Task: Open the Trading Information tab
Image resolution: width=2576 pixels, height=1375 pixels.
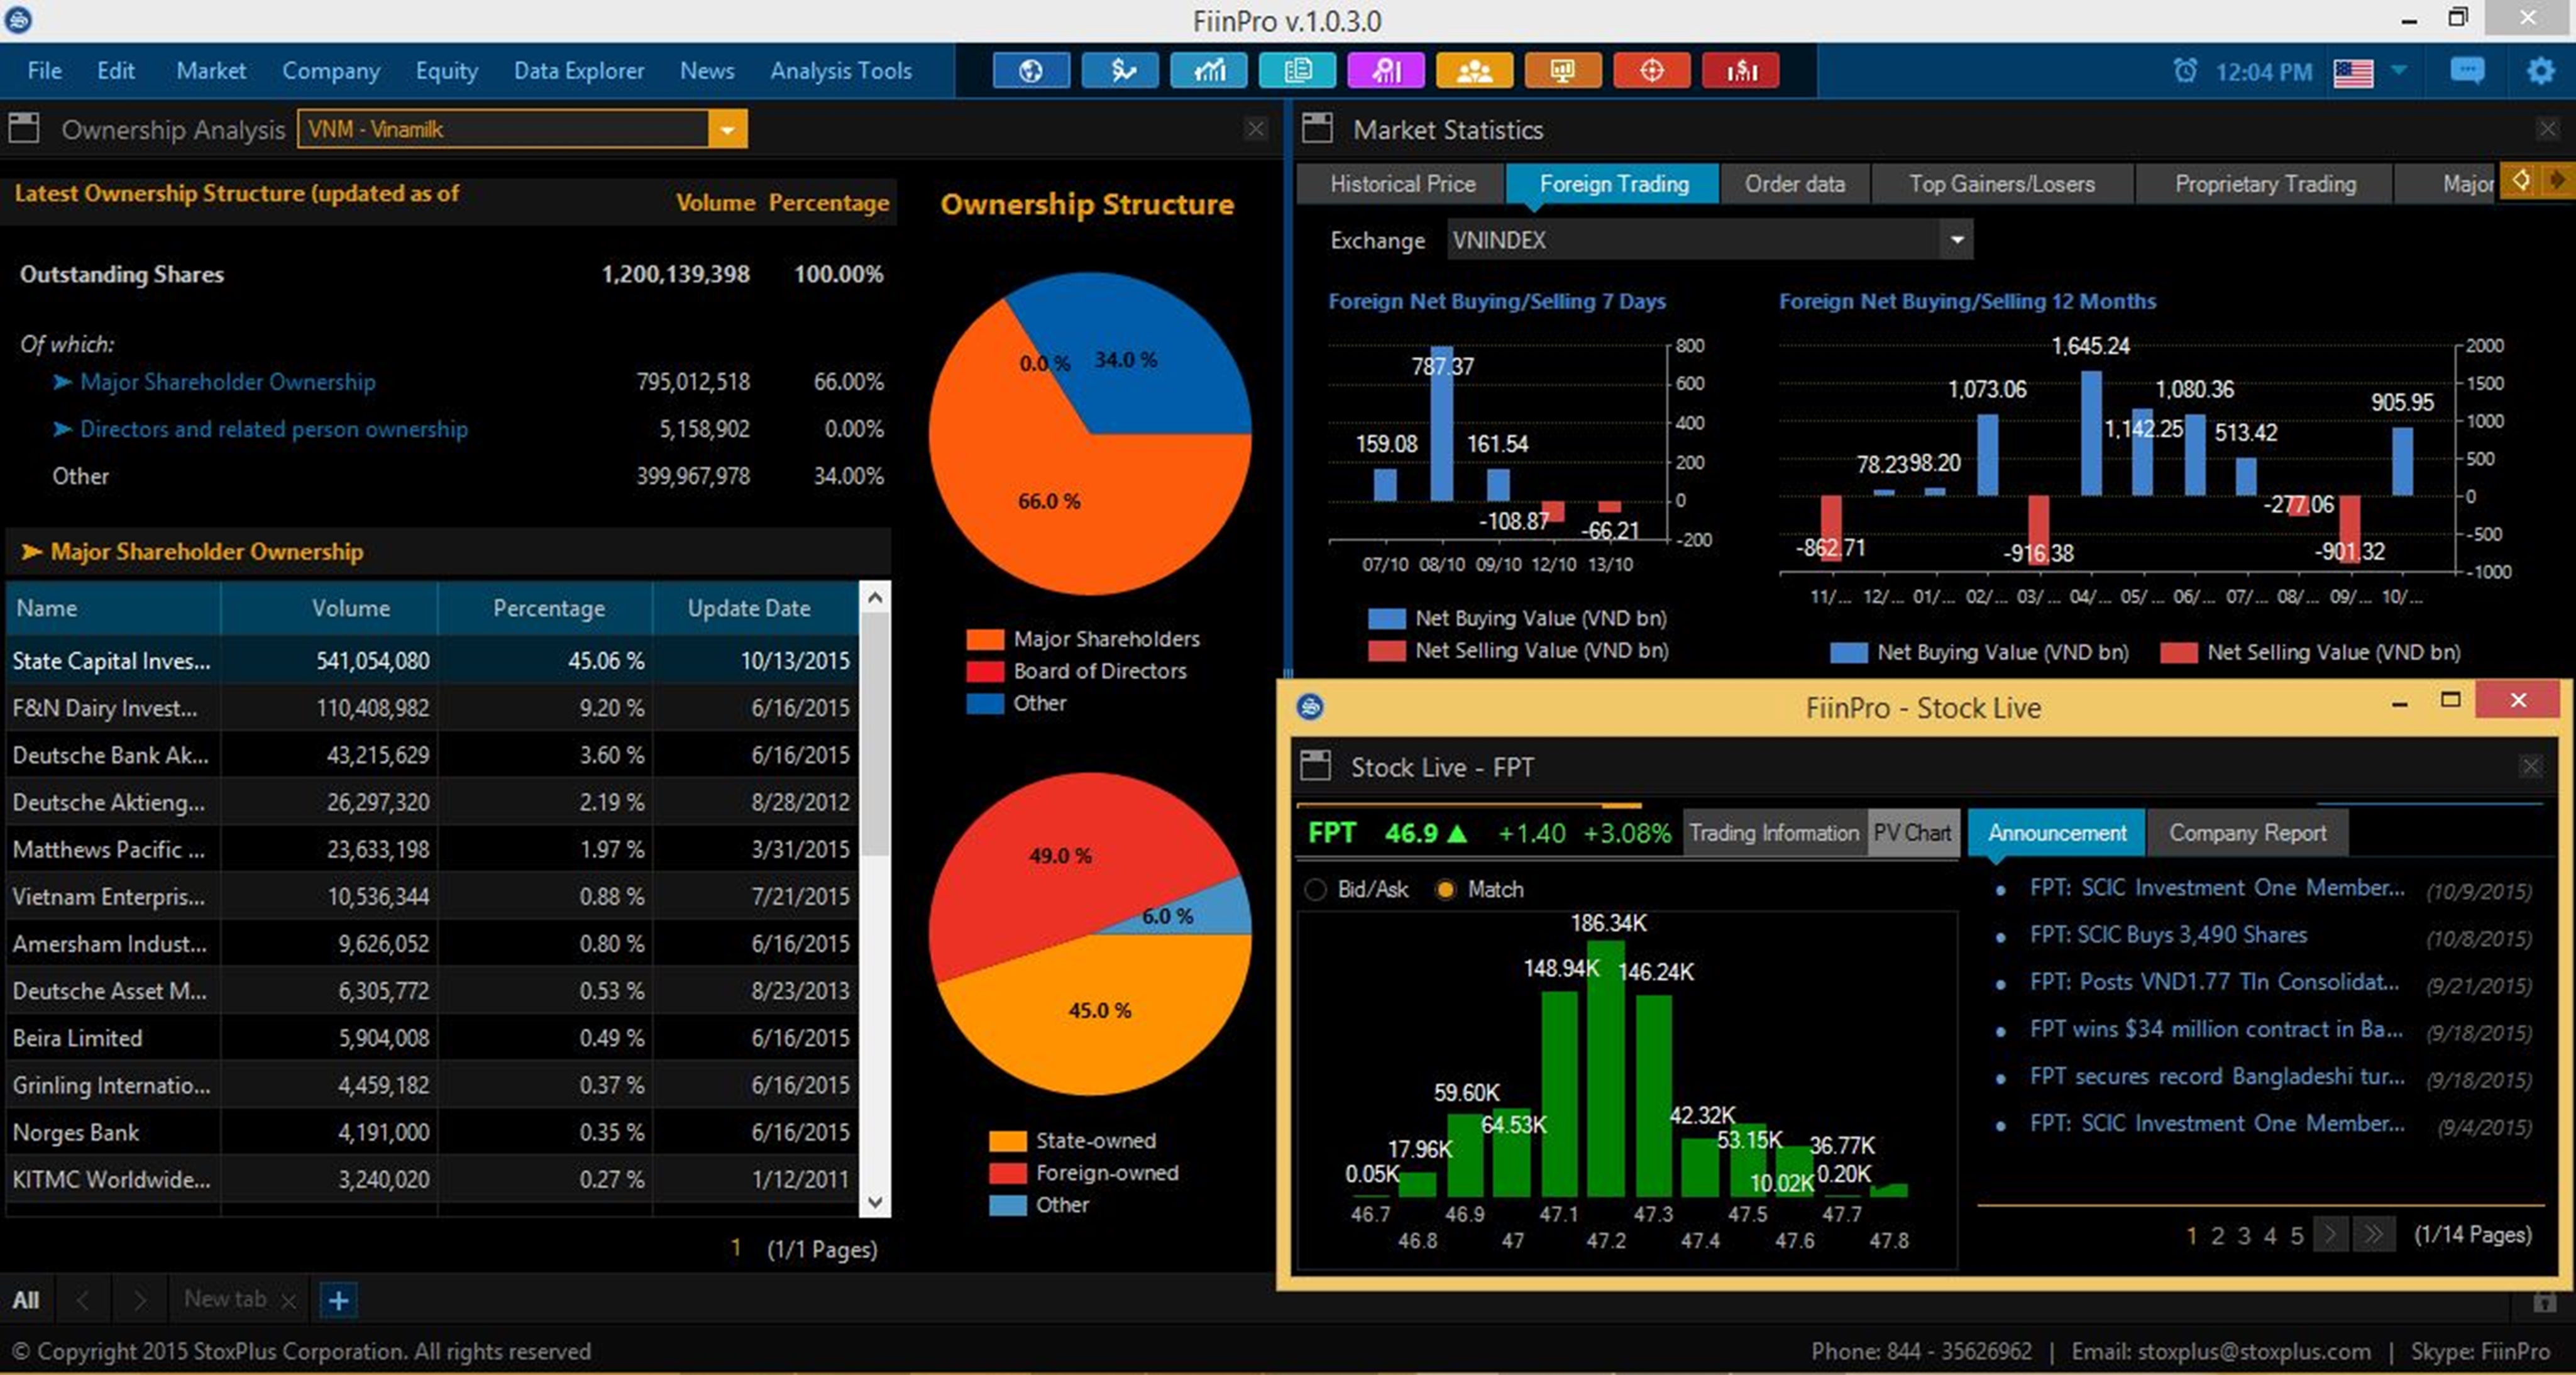Action: [x=1774, y=832]
